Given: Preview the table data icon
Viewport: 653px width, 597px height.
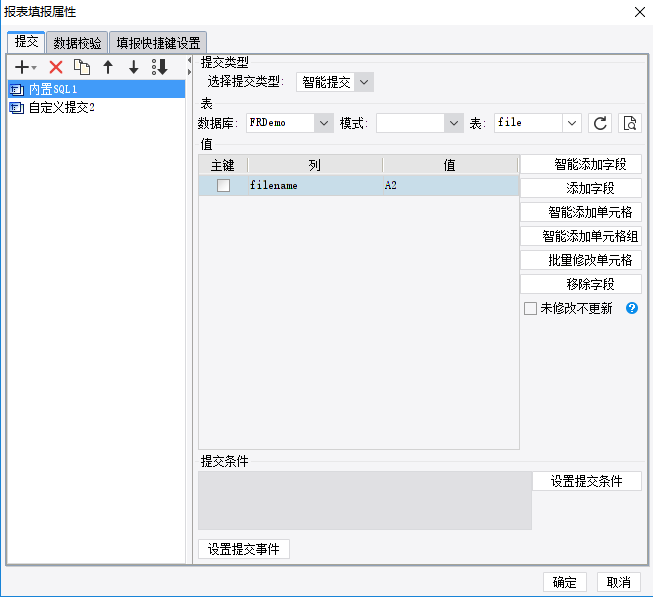Looking at the screenshot, I should [630, 123].
